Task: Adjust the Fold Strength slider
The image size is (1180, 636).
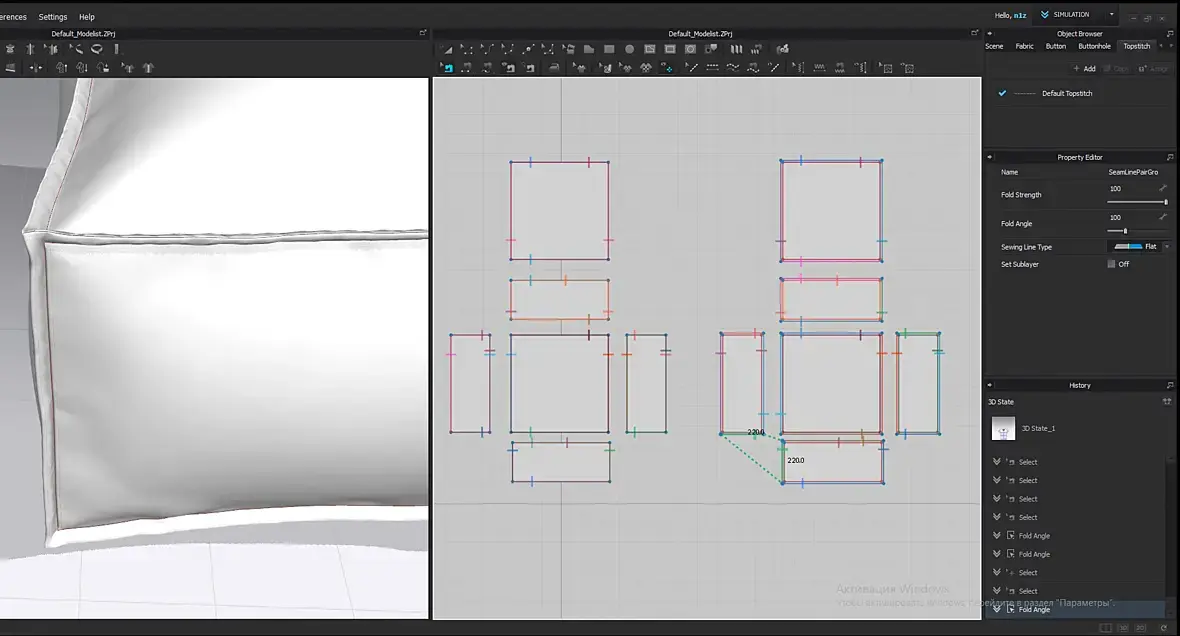Action: pos(1137,202)
